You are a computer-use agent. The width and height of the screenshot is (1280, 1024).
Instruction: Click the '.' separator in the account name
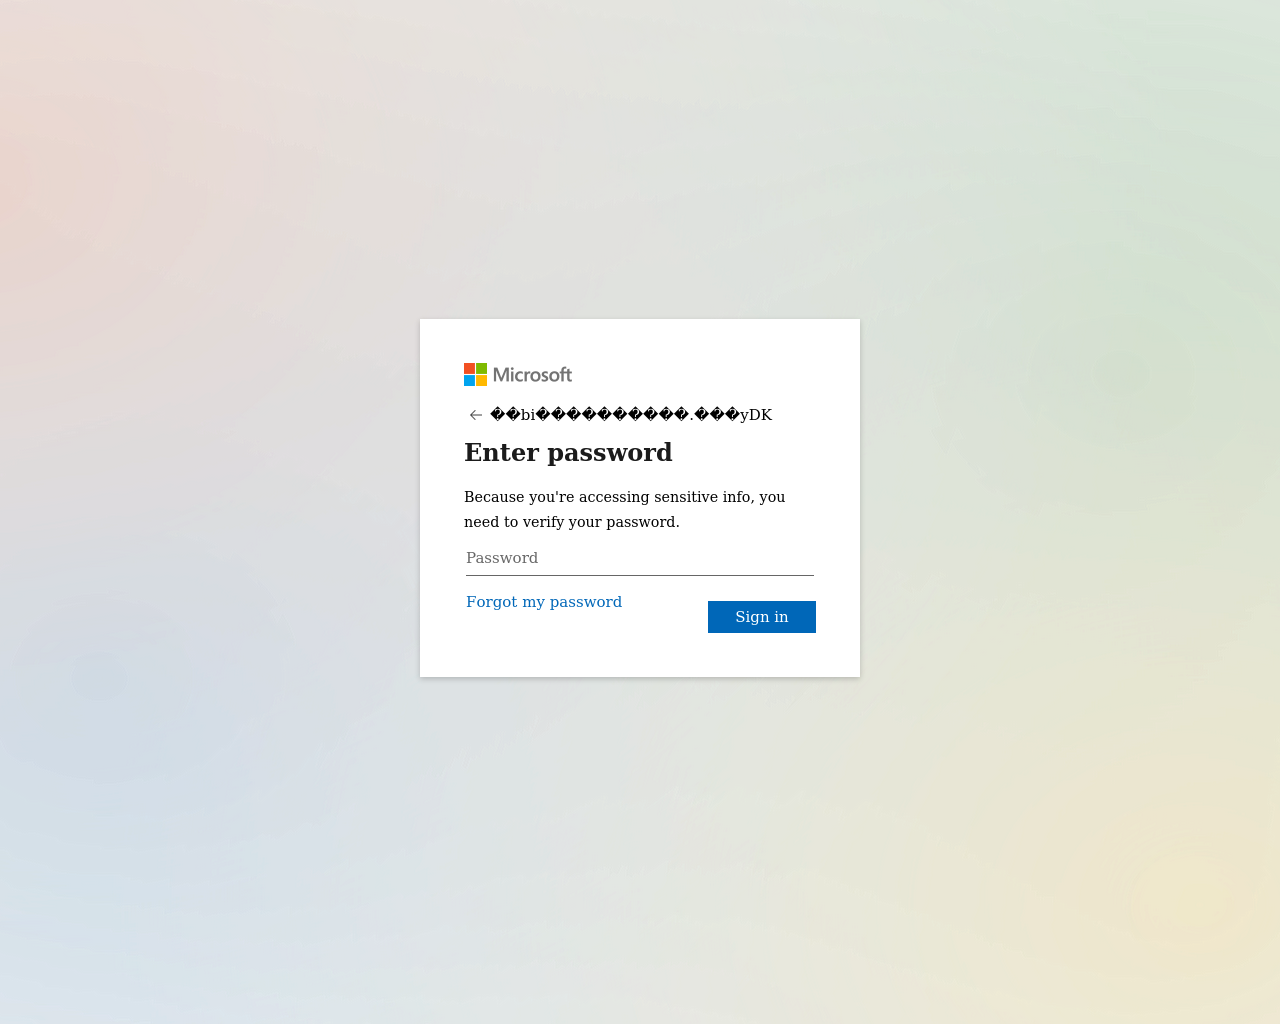click(692, 415)
